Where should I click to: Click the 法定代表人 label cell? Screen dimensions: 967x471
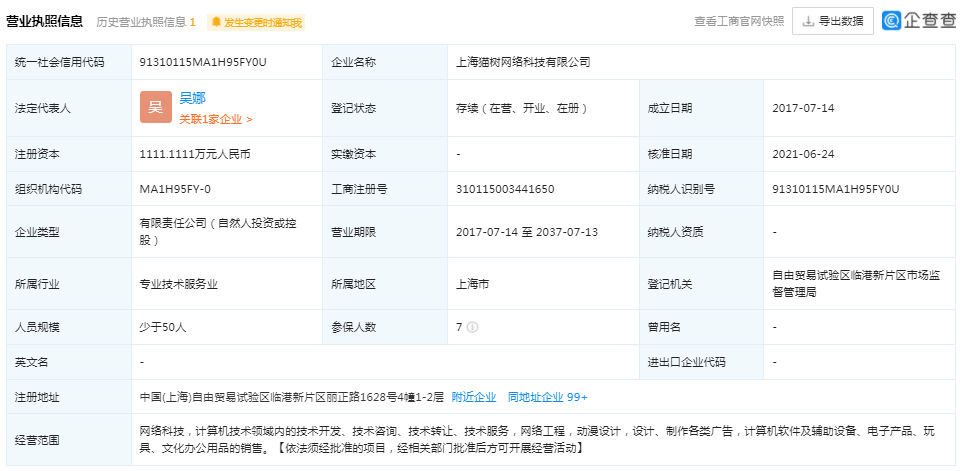click(69, 109)
